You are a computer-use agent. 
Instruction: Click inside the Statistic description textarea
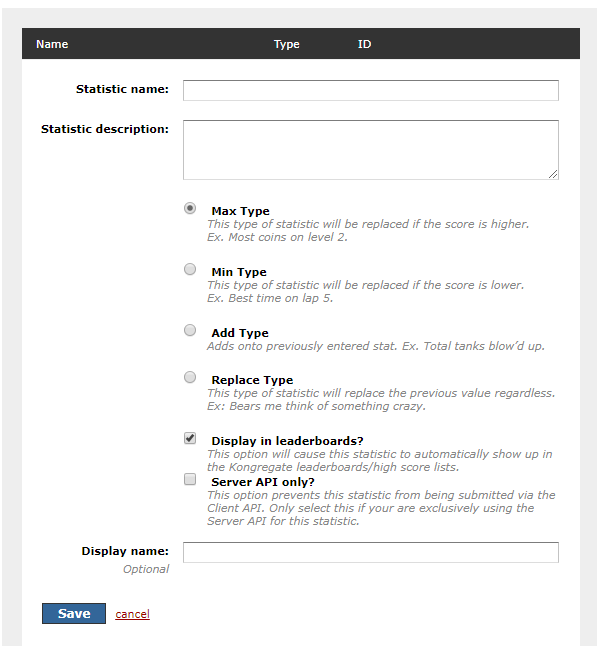click(371, 150)
